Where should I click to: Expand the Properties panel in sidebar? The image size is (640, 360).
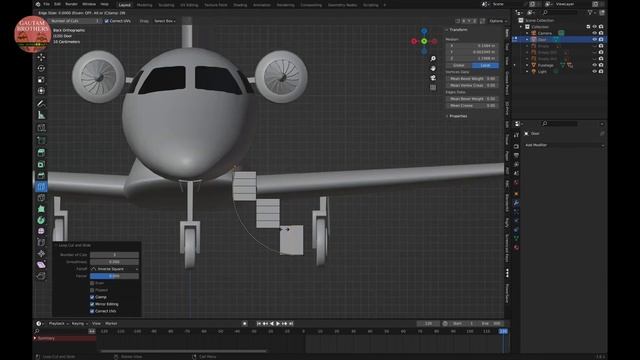coord(457,116)
